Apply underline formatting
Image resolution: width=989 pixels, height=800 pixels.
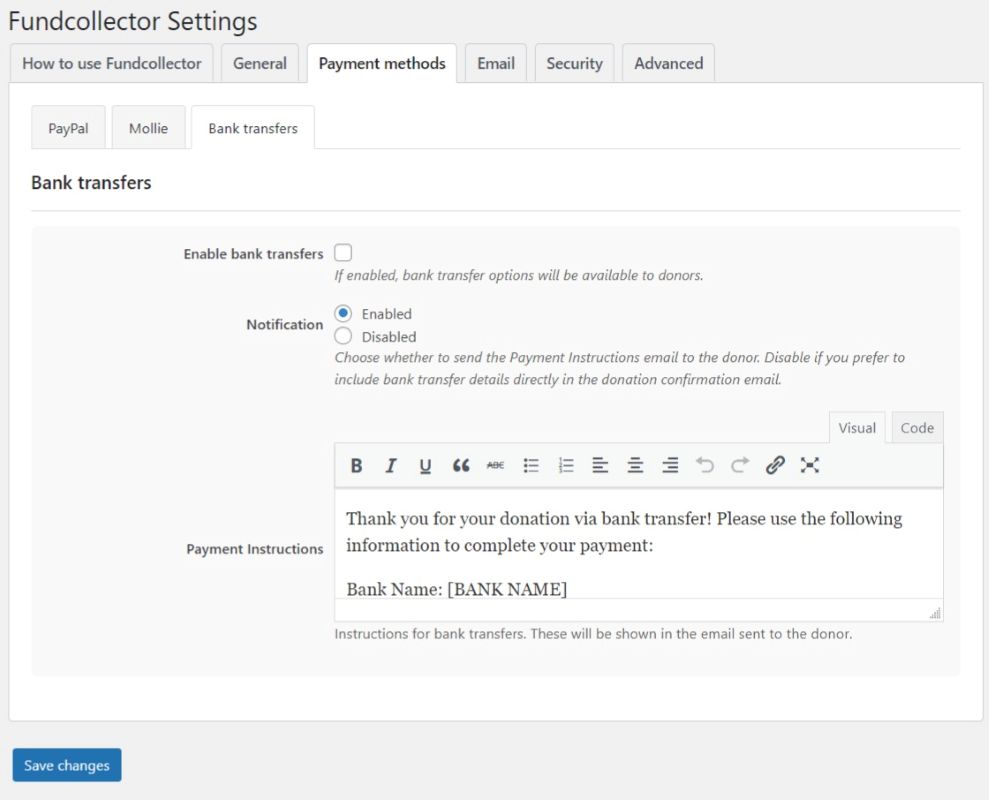pyautogui.click(x=425, y=465)
